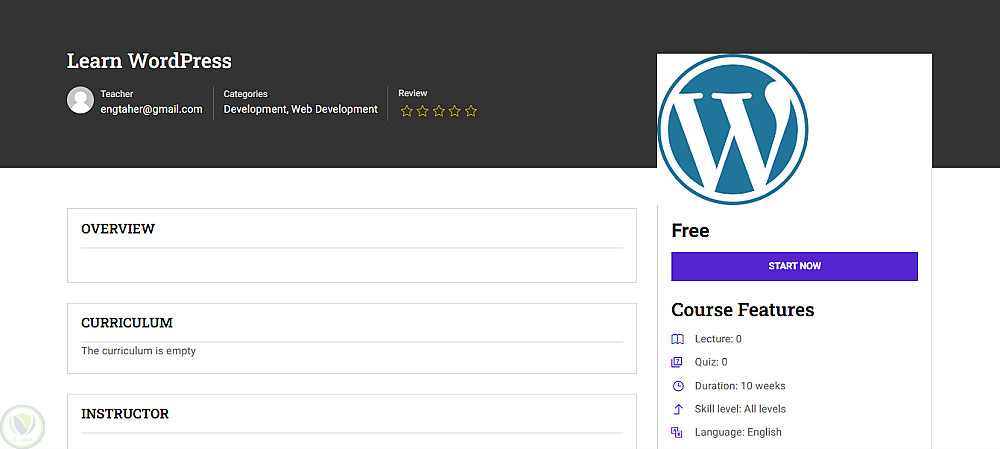Image resolution: width=1000 pixels, height=449 pixels.
Task: Open the WordPress logo course thumbnail
Action: tap(733, 129)
